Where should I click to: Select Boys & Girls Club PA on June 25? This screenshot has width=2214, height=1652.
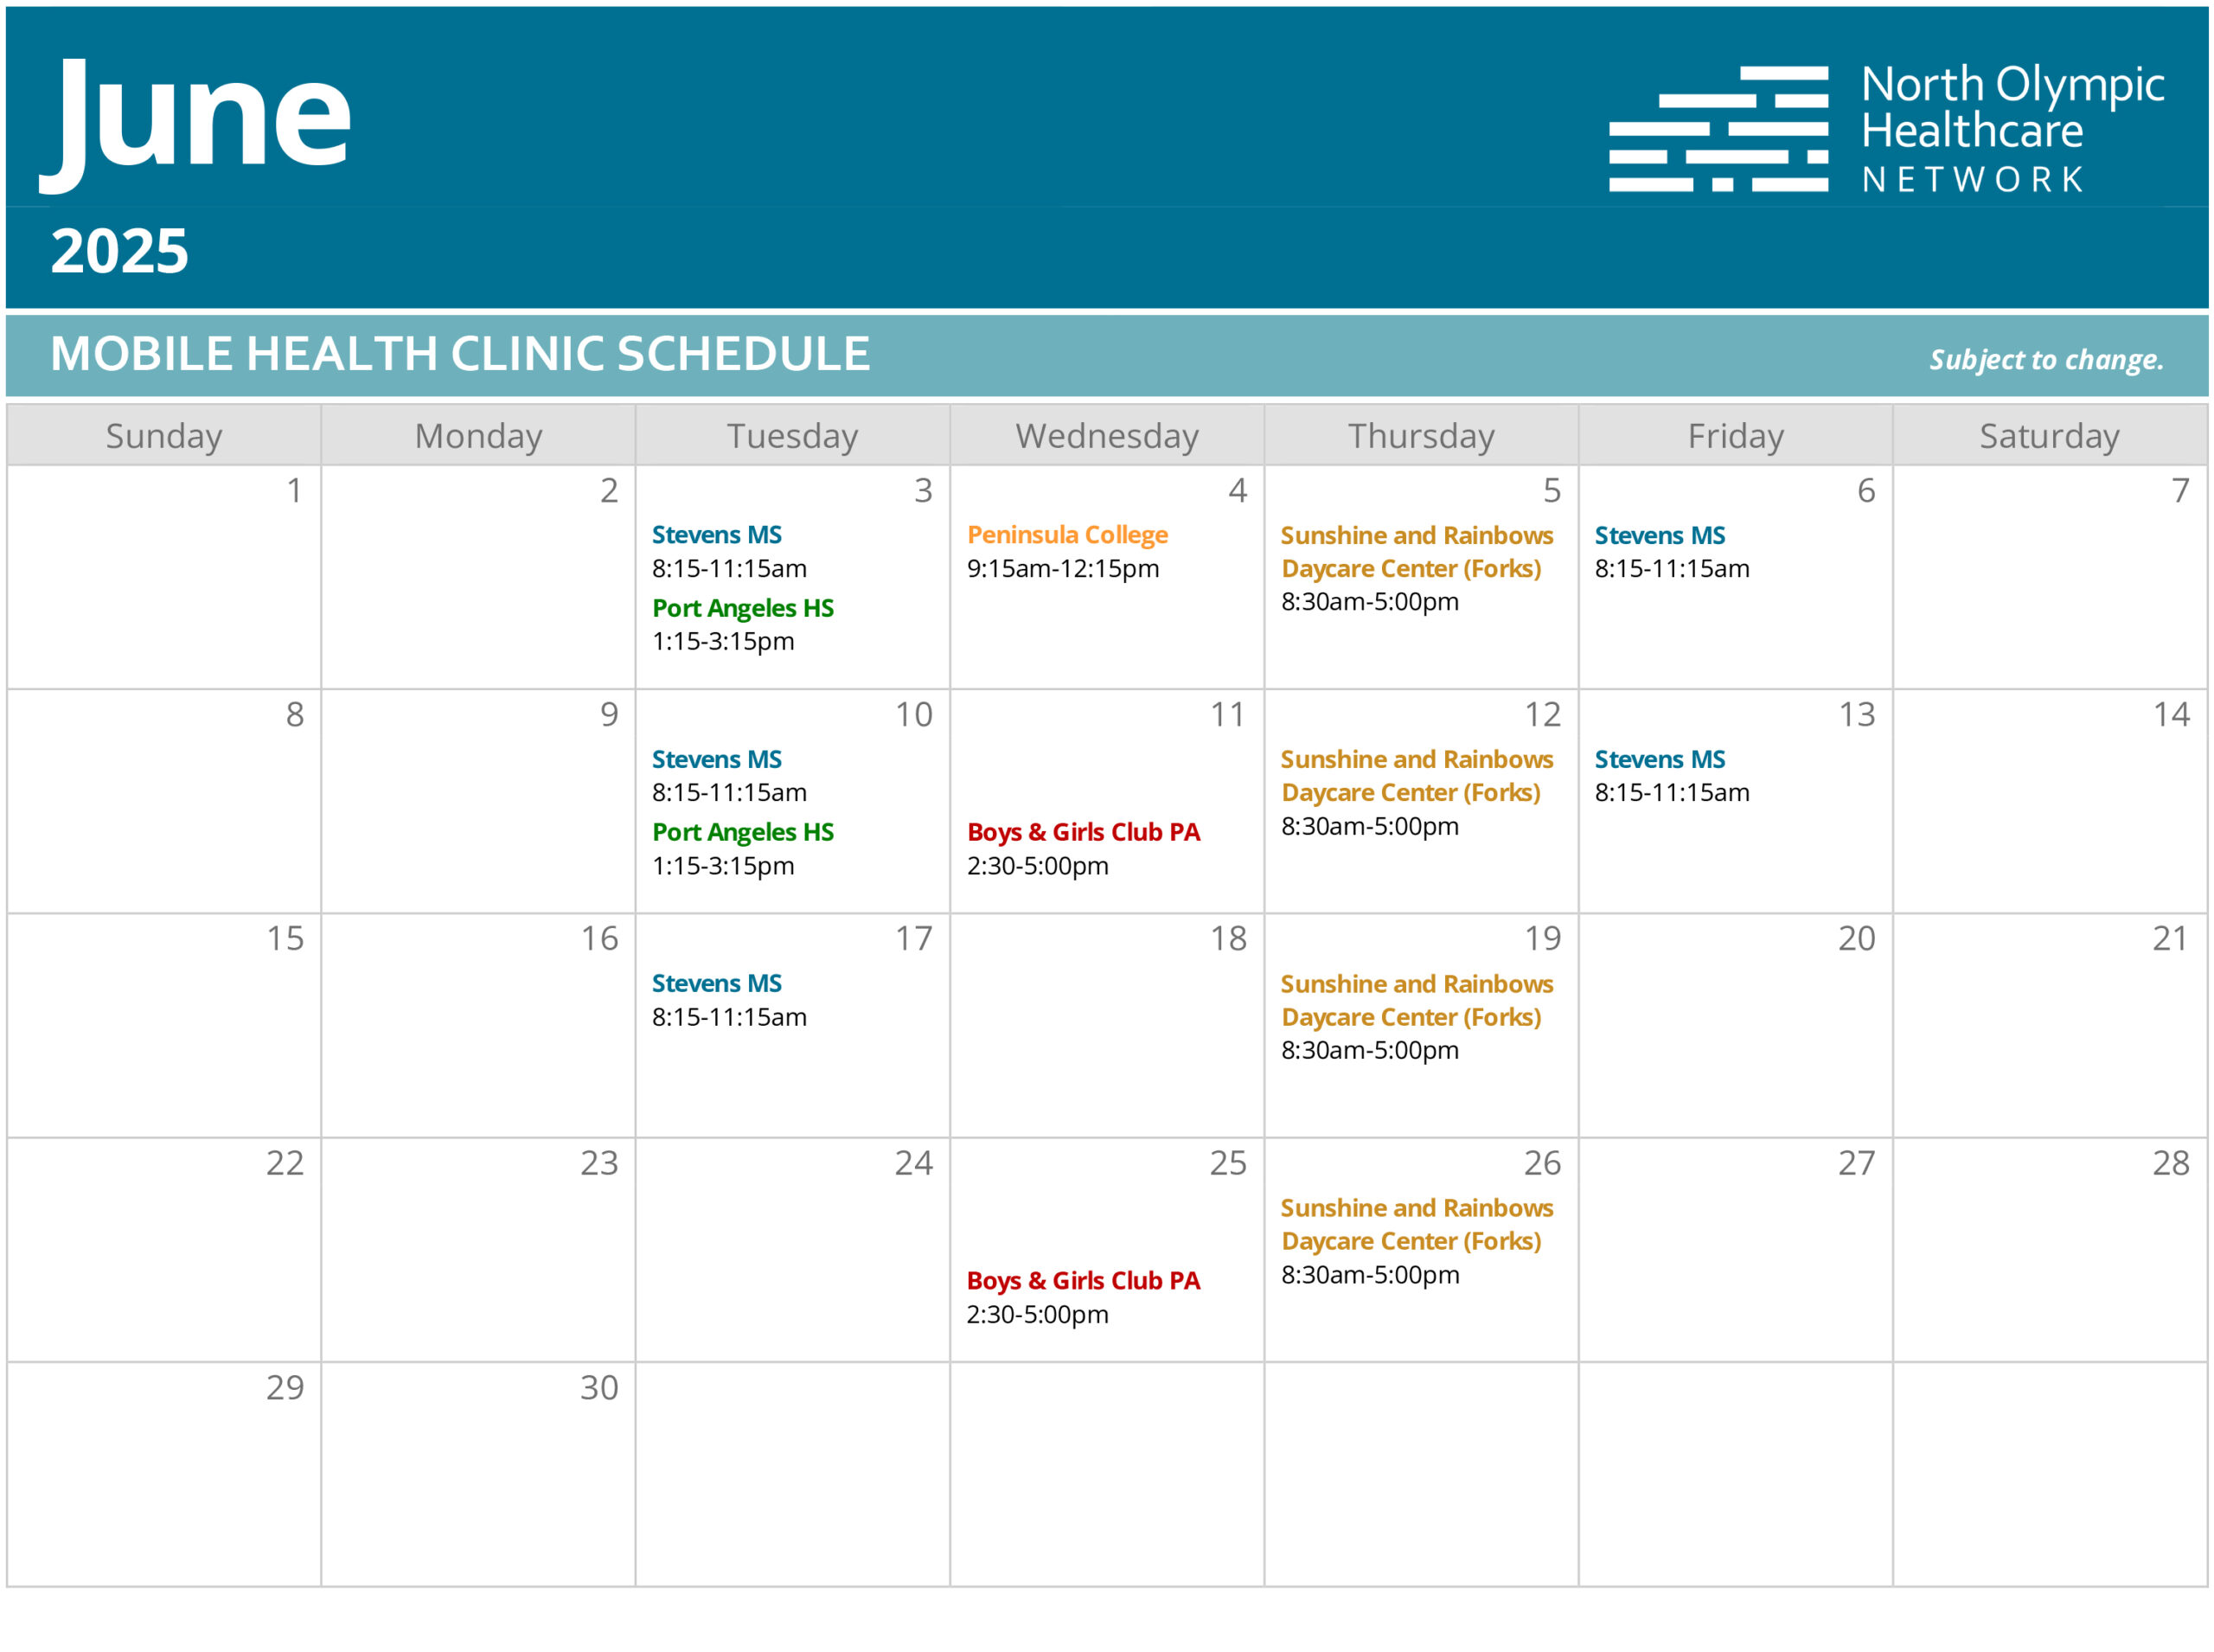point(1083,1280)
